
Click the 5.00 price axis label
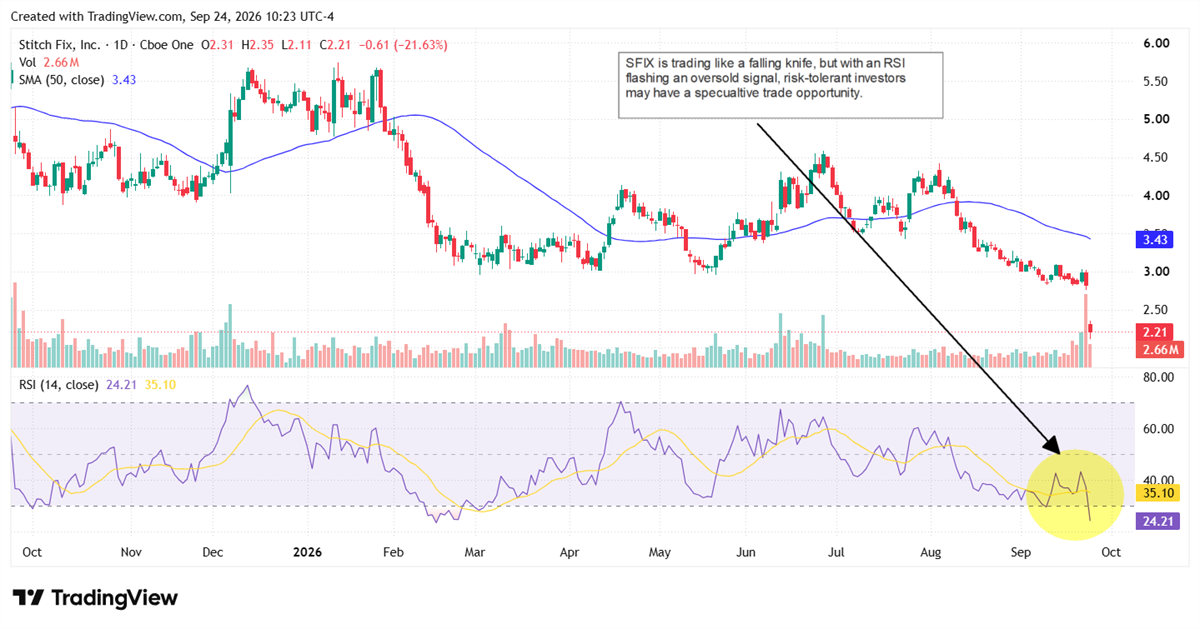(1157, 119)
